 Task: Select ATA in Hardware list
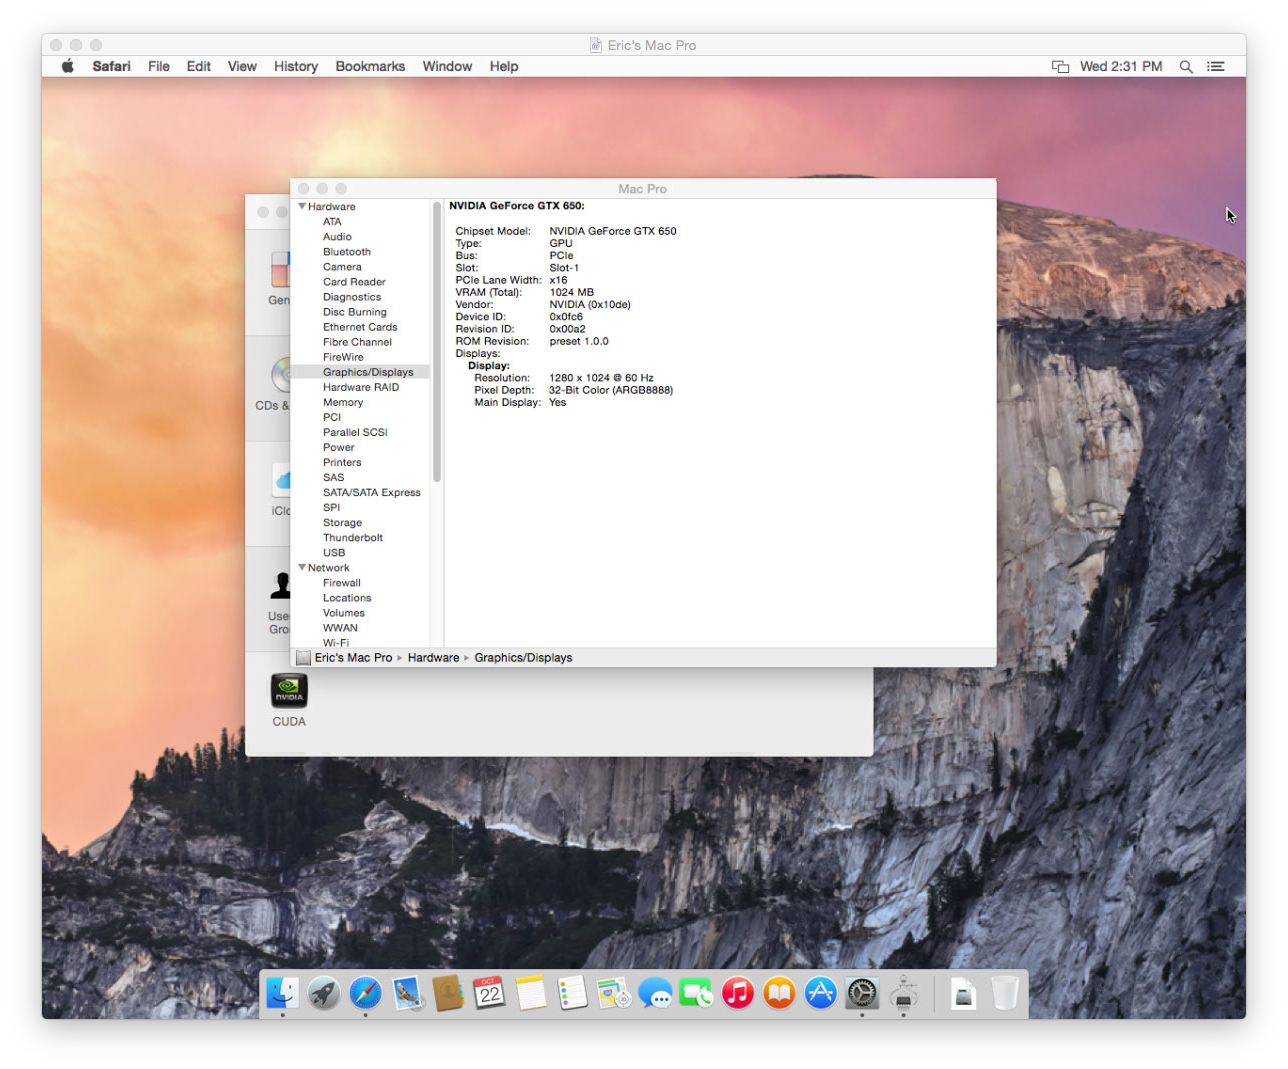[332, 222]
